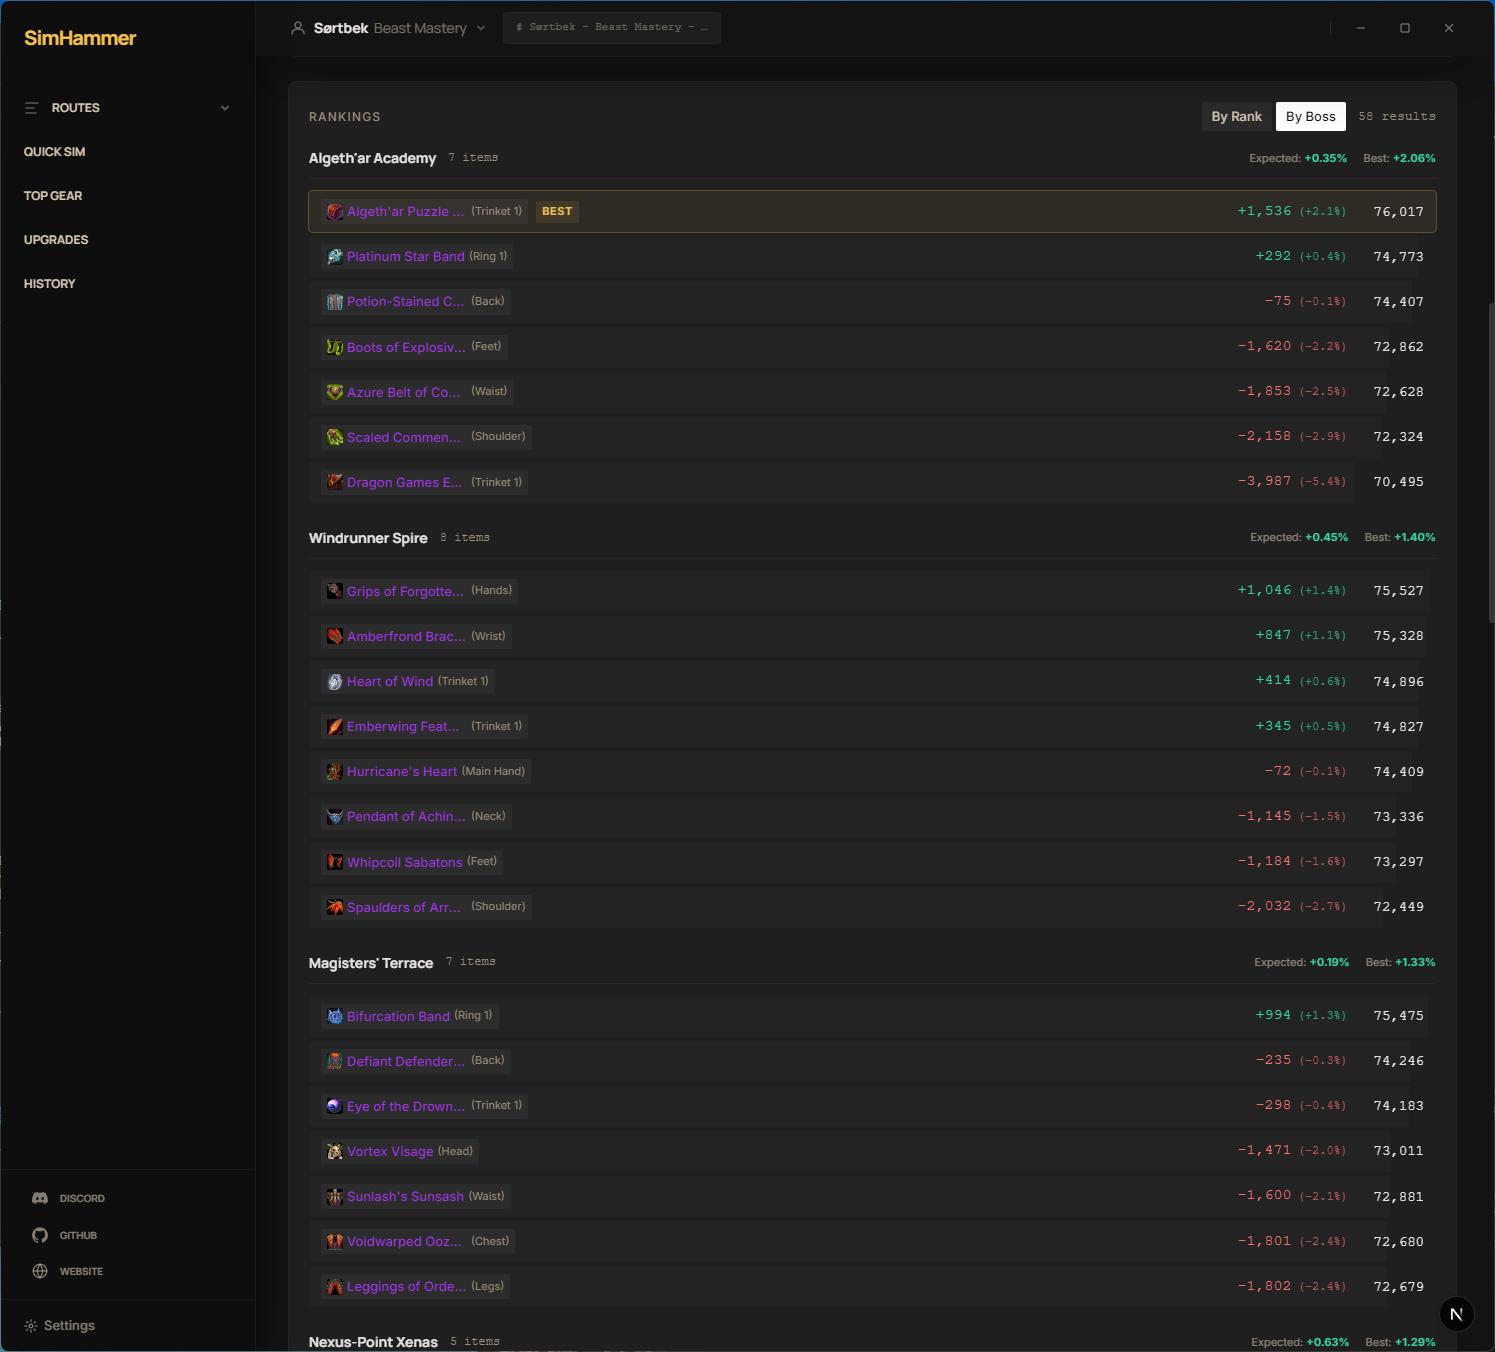The width and height of the screenshot is (1495, 1352).
Task: Click the Hurricane's Heart weapon icon
Action: [x=335, y=772]
